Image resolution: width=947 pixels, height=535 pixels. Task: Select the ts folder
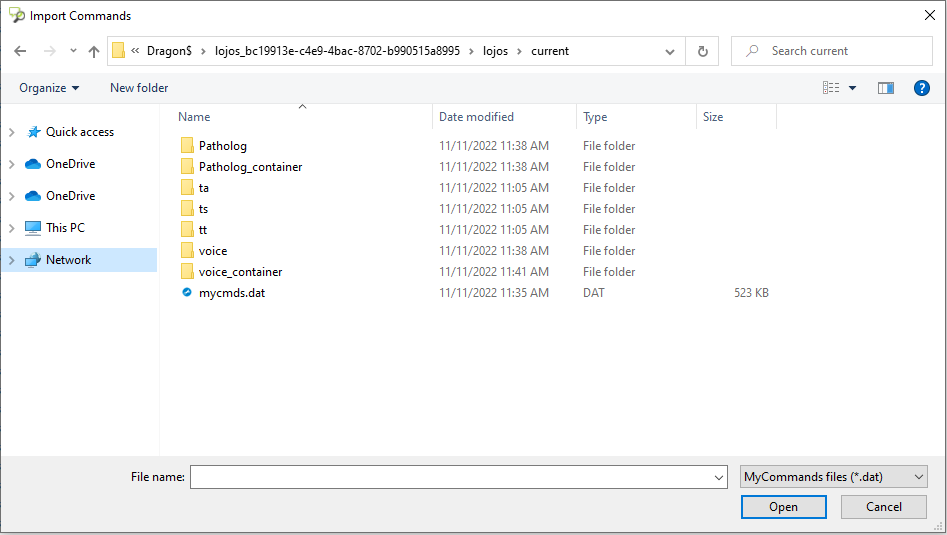(203, 209)
